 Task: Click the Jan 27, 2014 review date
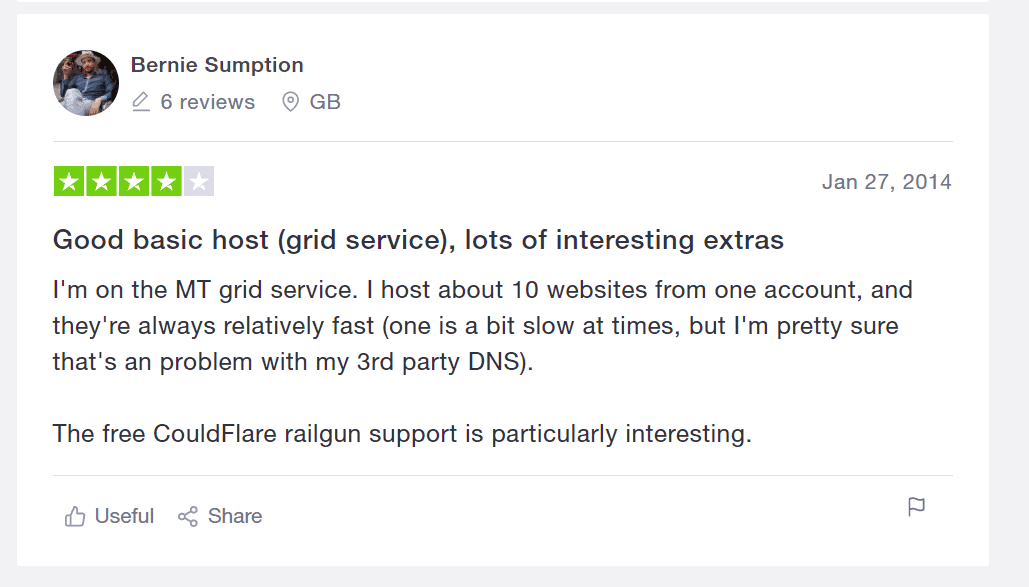click(887, 182)
